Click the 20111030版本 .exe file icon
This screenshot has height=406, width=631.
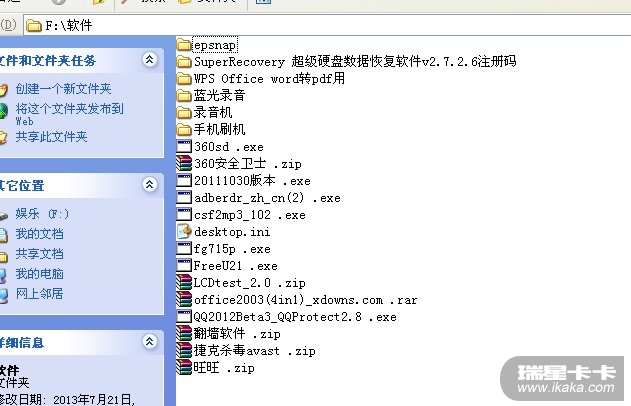tap(184, 180)
